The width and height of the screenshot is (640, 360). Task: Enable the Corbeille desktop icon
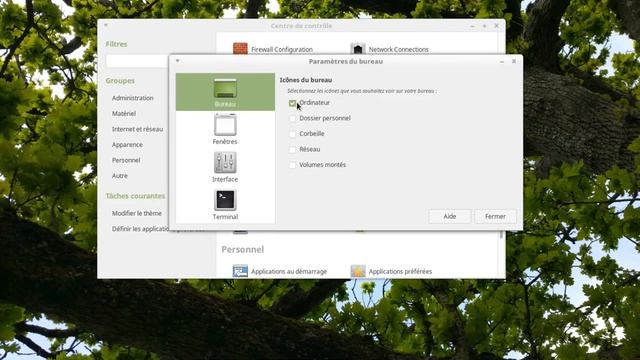tap(292, 134)
